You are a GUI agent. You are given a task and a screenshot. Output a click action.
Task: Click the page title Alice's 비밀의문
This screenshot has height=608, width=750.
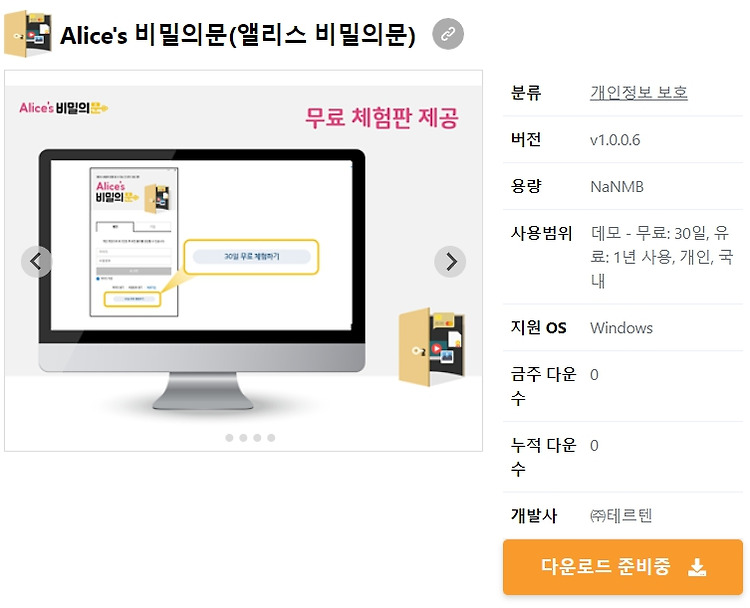(238, 35)
